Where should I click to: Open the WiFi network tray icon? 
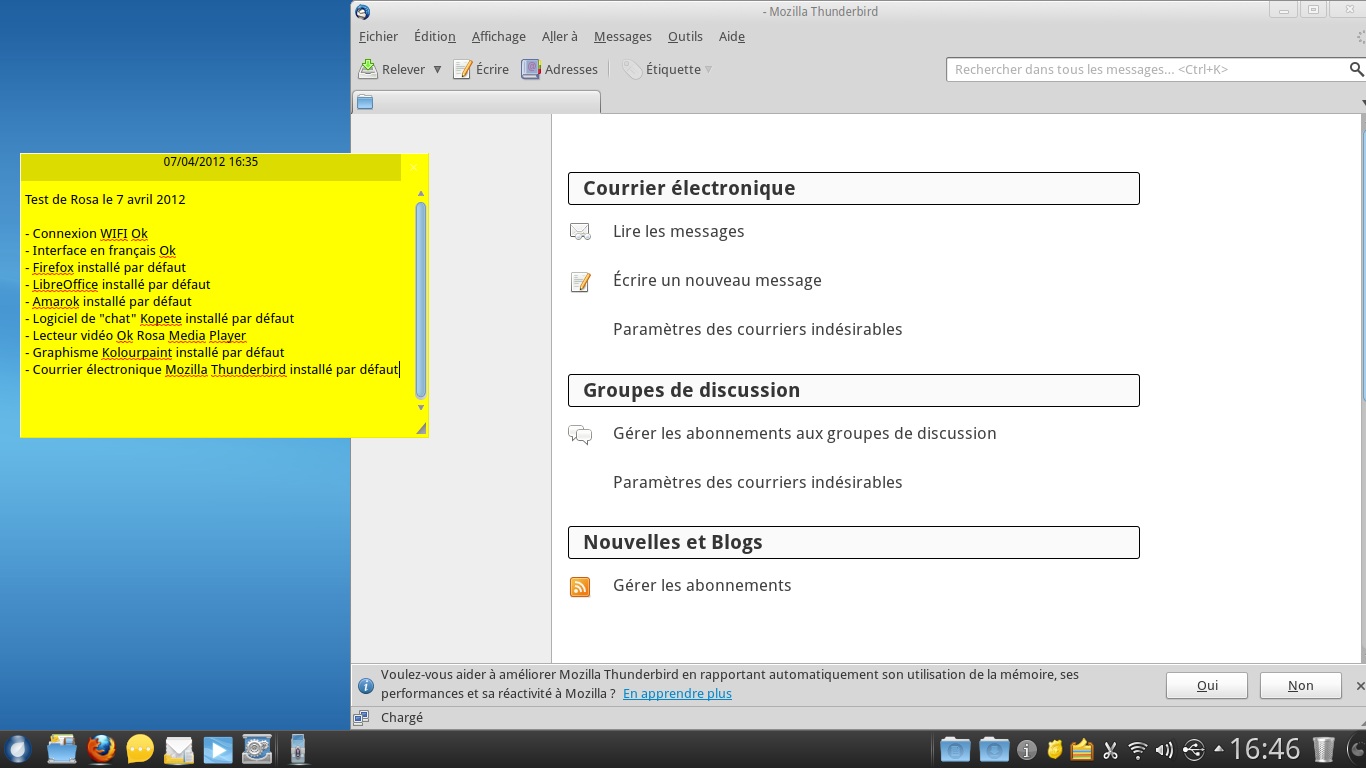1137,750
